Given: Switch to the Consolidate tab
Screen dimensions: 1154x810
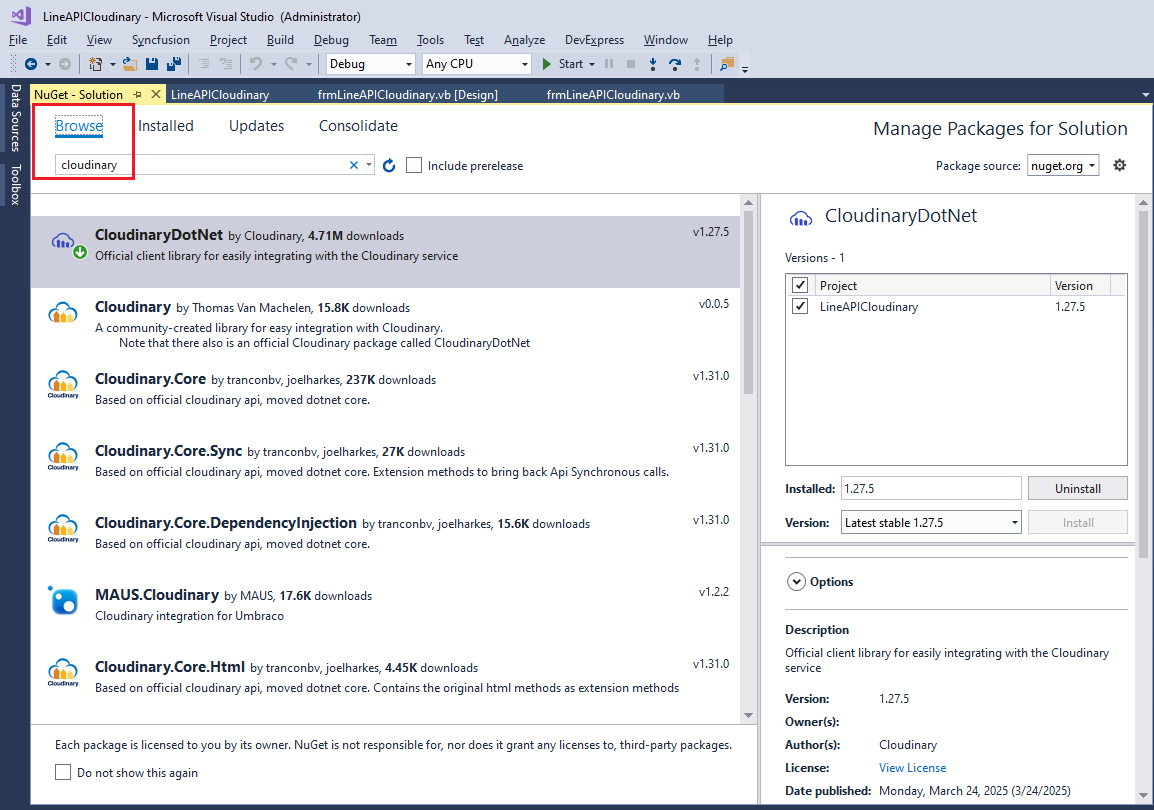Looking at the screenshot, I should pyautogui.click(x=358, y=126).
